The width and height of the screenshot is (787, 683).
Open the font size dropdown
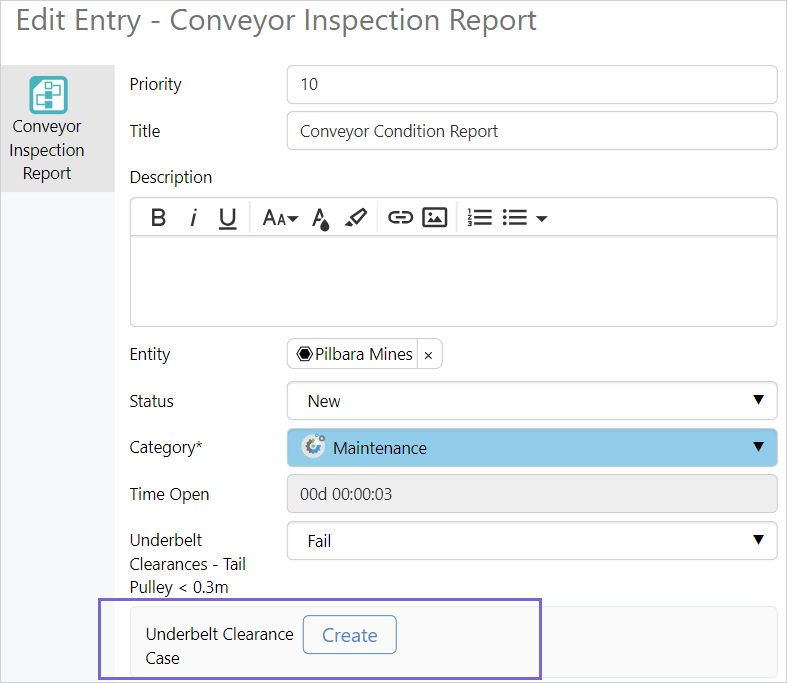tap(279, 217)
